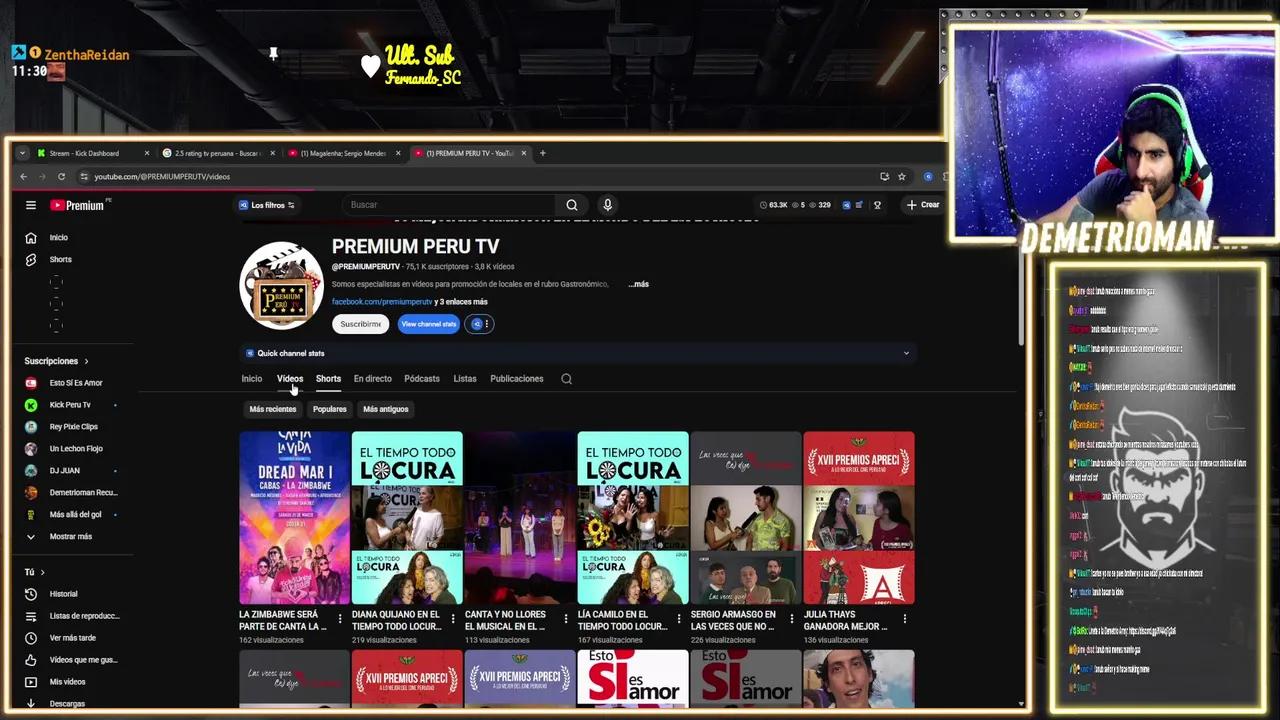This screenshot has width=1280, height=720.
Task: Search within channel using magnifier icon
Action: coord(566,379)
